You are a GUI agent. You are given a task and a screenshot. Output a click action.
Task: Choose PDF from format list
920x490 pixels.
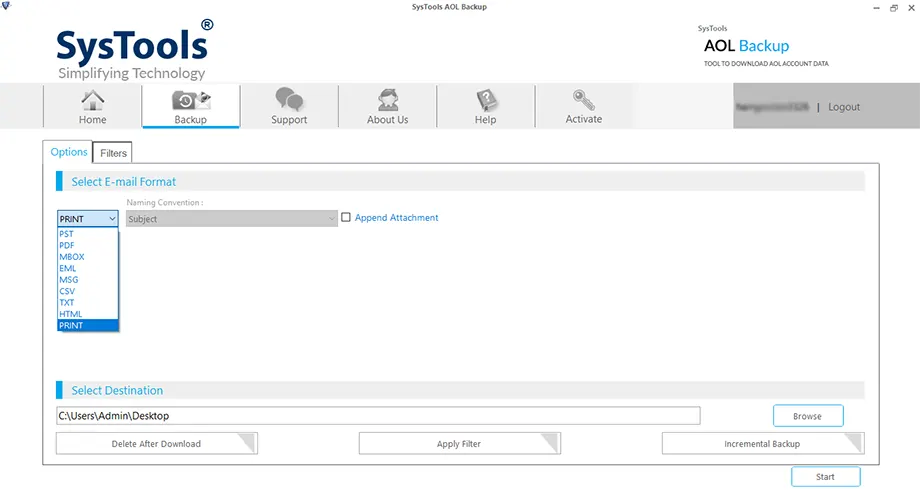tap(88, 245)
